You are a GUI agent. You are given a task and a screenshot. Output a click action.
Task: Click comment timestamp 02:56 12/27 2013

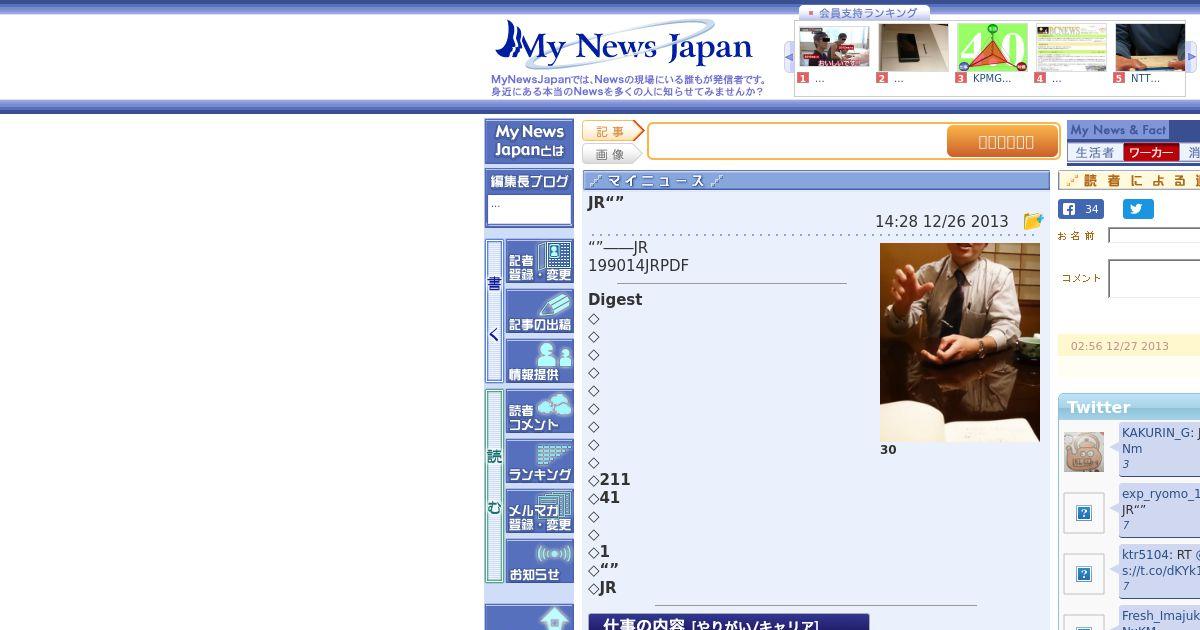[1120, 346]
